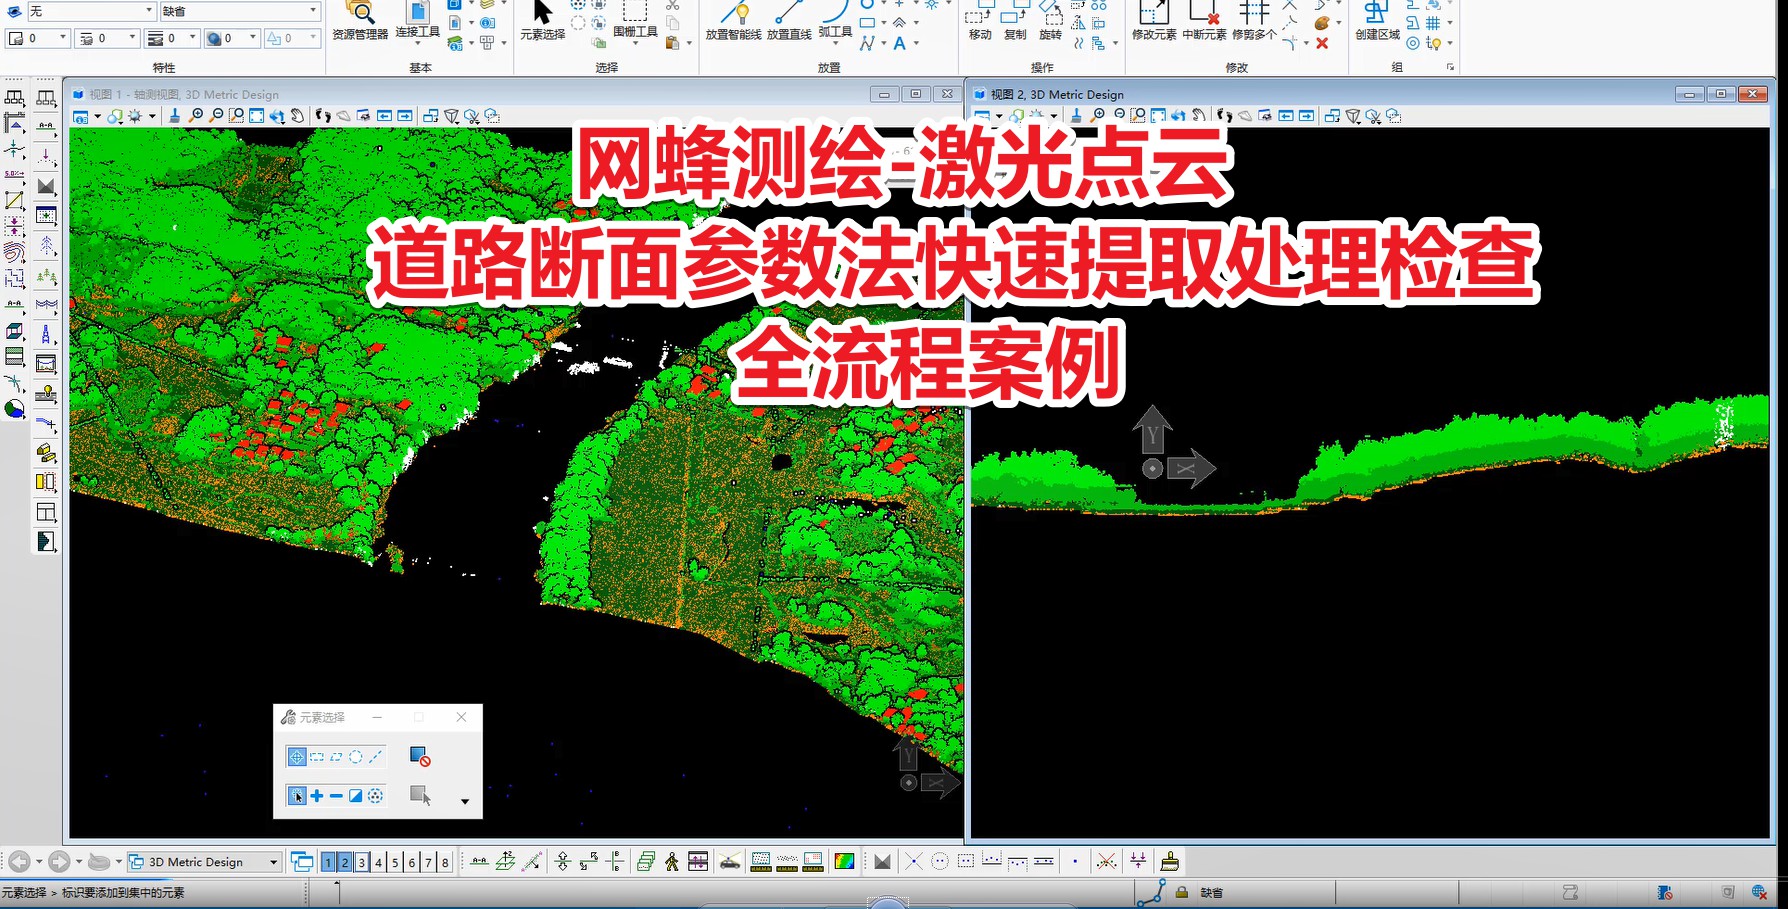Viewport: 1788px width, 909px height.
Task: Click the 缺省 level in status bar
Action: coord(1212,893)
